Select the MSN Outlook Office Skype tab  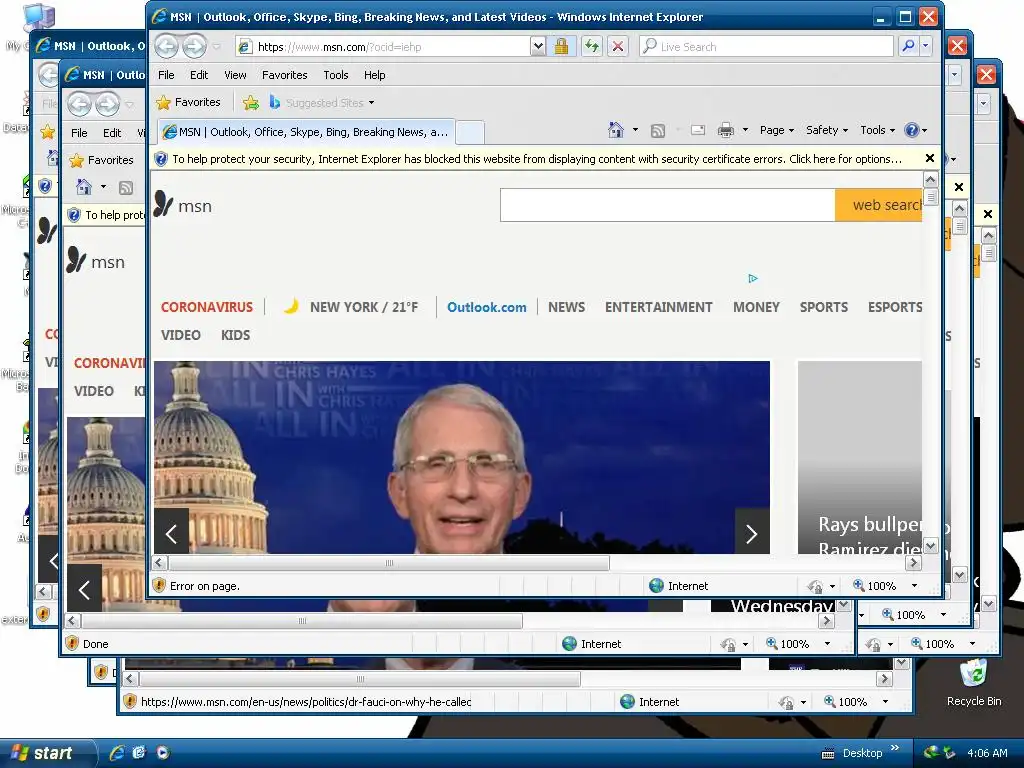[x=306, y=132]
